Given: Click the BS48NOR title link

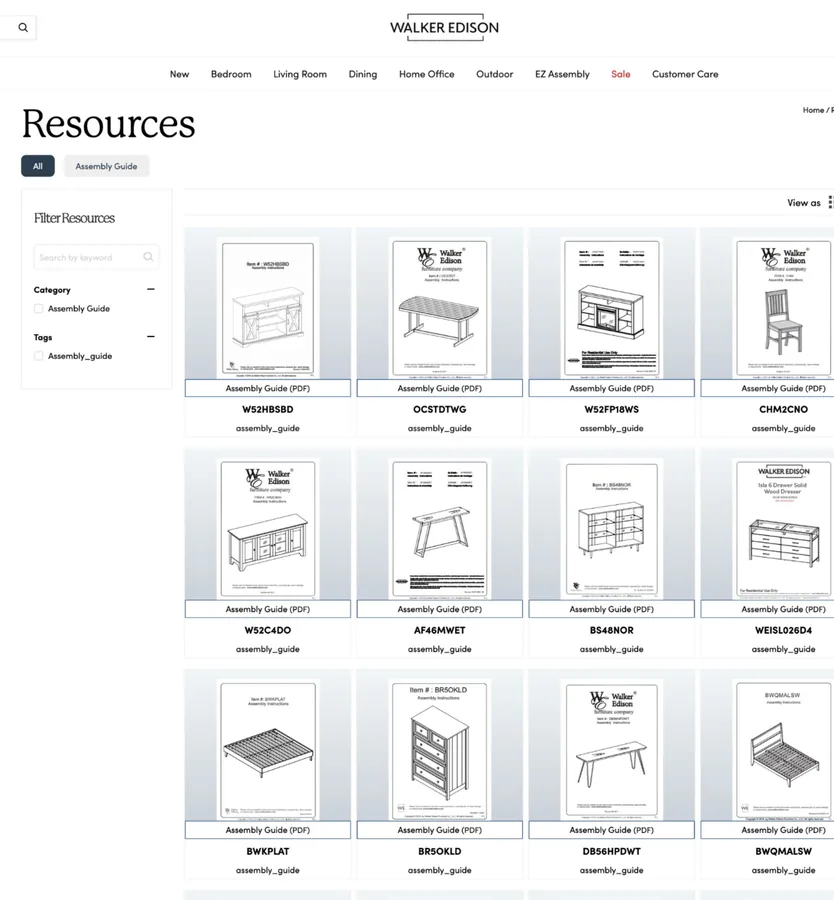Looking at the screenshot, I should [x=611, y=630].
